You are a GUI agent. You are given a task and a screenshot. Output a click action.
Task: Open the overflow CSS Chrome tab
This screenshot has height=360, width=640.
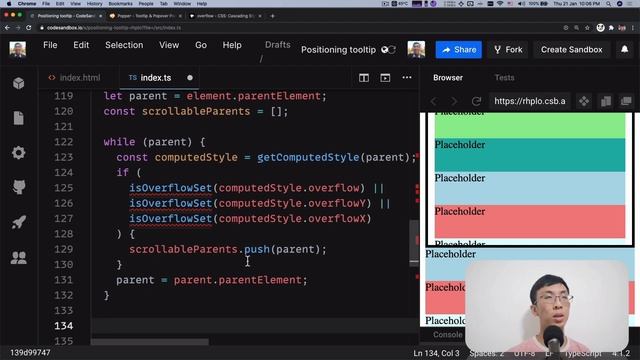pyautogui.click(x=224, y=16)
